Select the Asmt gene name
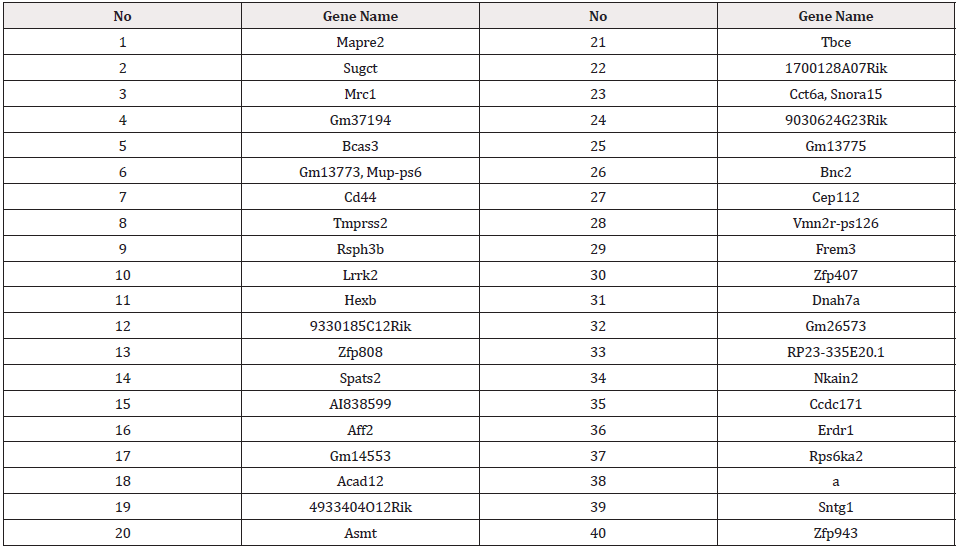 click(x=360, y=533)
